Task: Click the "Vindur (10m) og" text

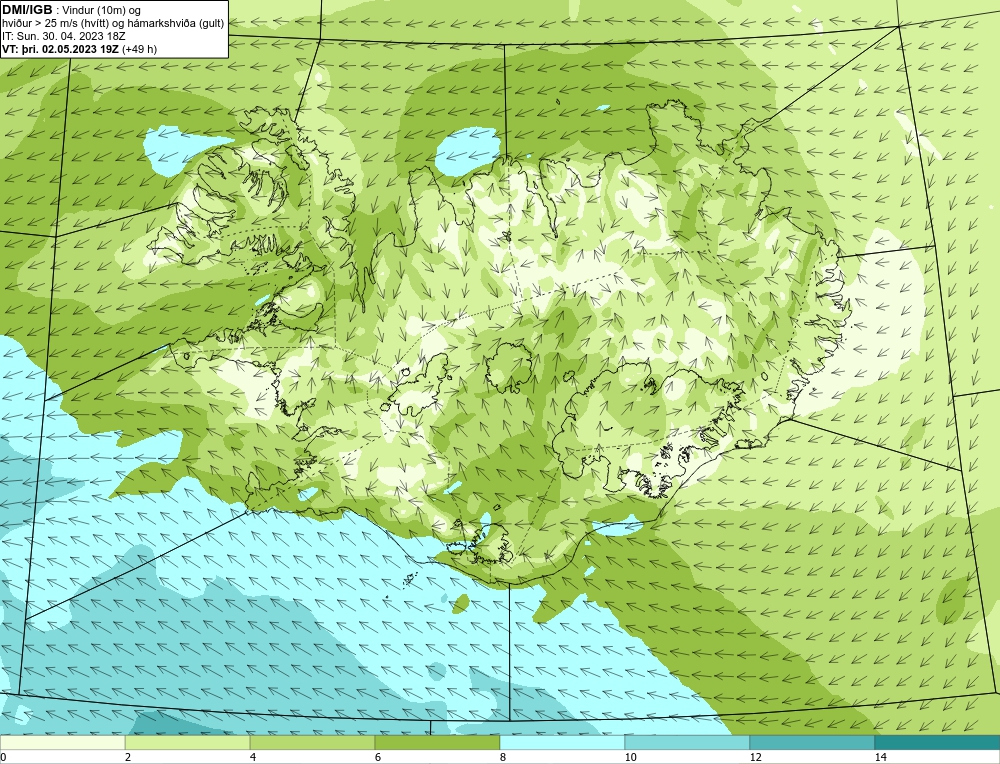Action: (101, 10)
